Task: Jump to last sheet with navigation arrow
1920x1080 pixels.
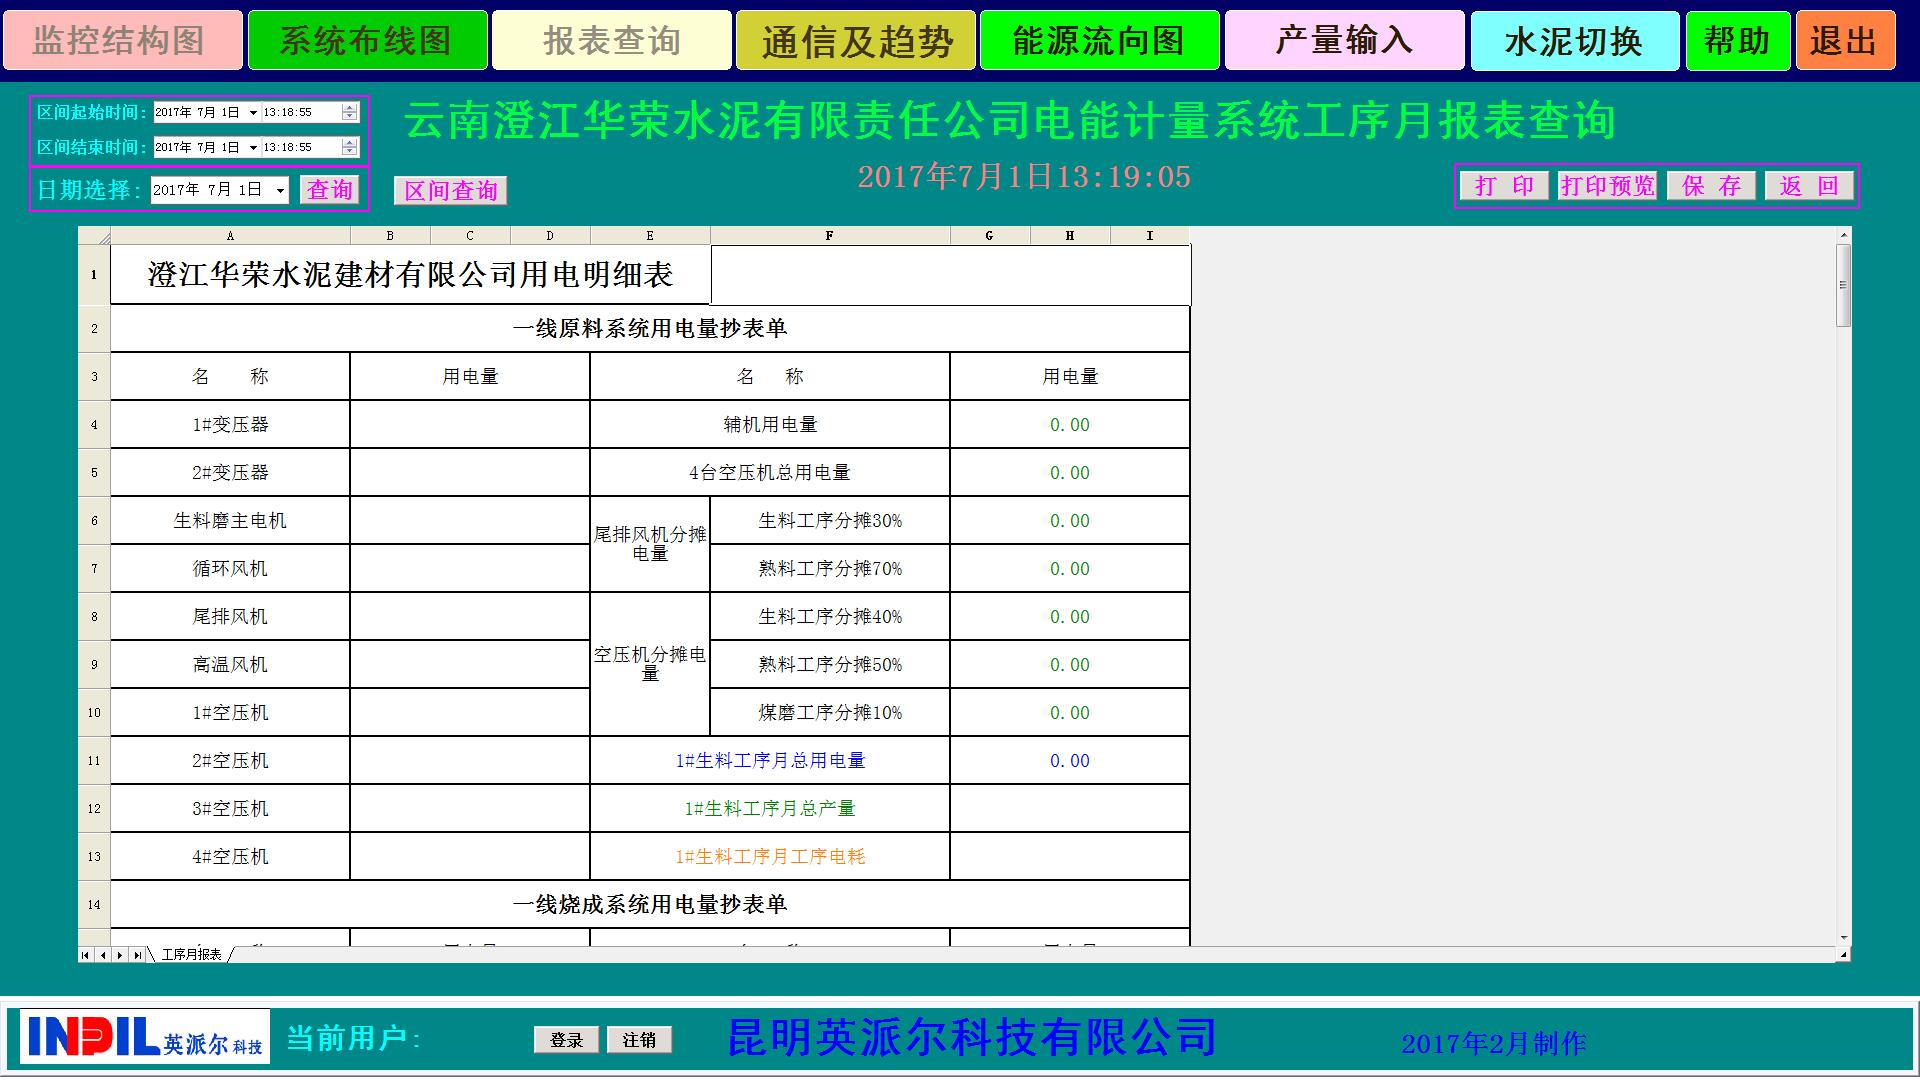Action: pos(137,956)
